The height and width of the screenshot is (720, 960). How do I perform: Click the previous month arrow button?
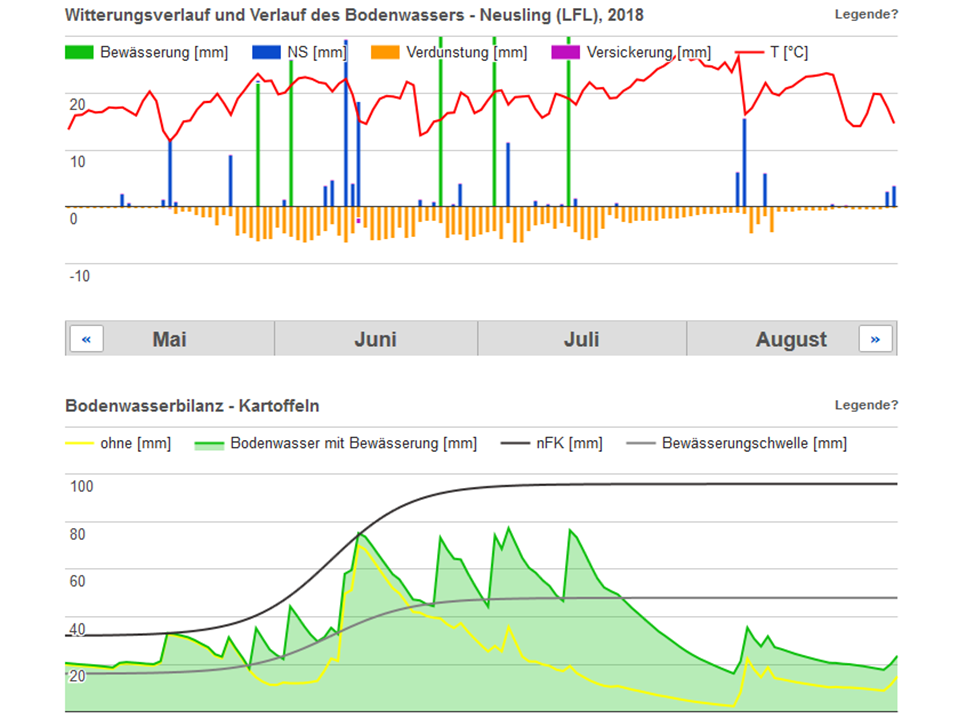coord(86,339)
